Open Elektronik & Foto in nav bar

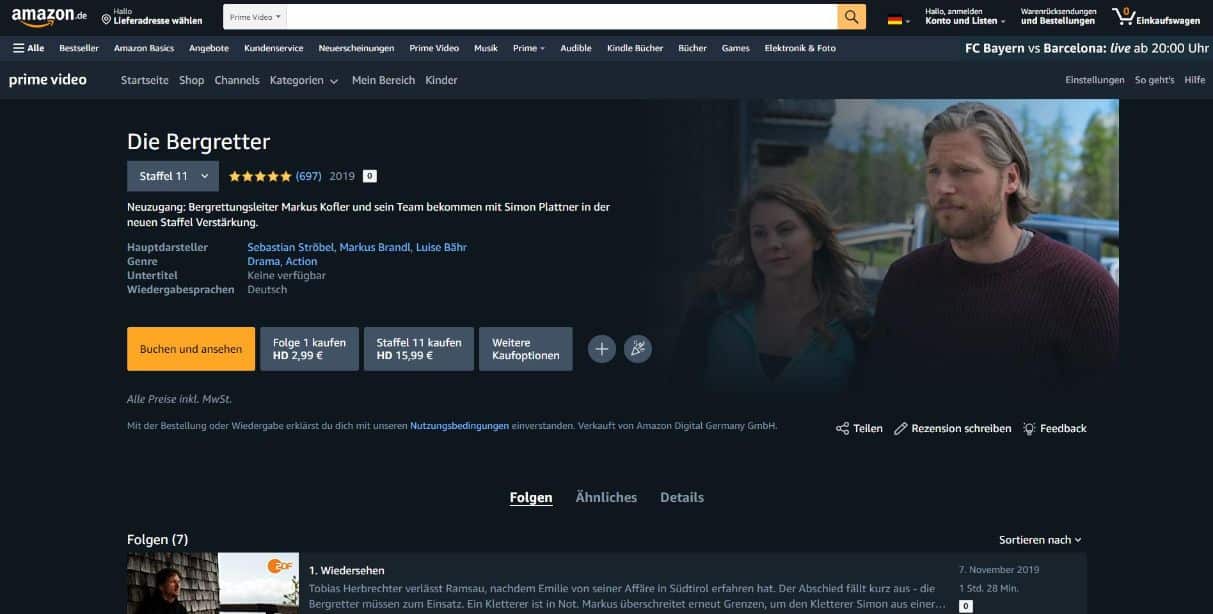coord(800,48)
